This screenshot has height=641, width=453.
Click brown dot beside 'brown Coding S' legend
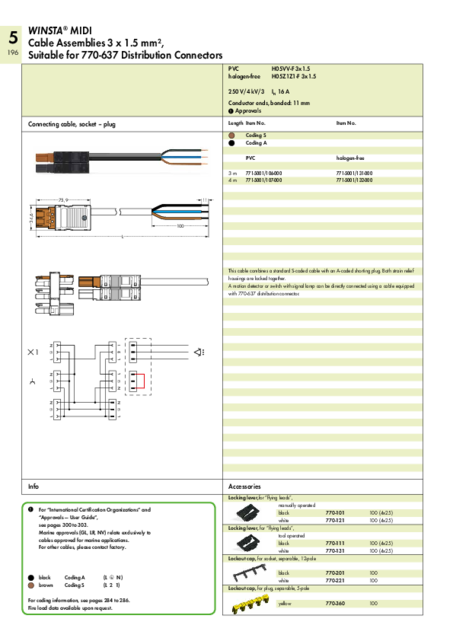[31, 585]
